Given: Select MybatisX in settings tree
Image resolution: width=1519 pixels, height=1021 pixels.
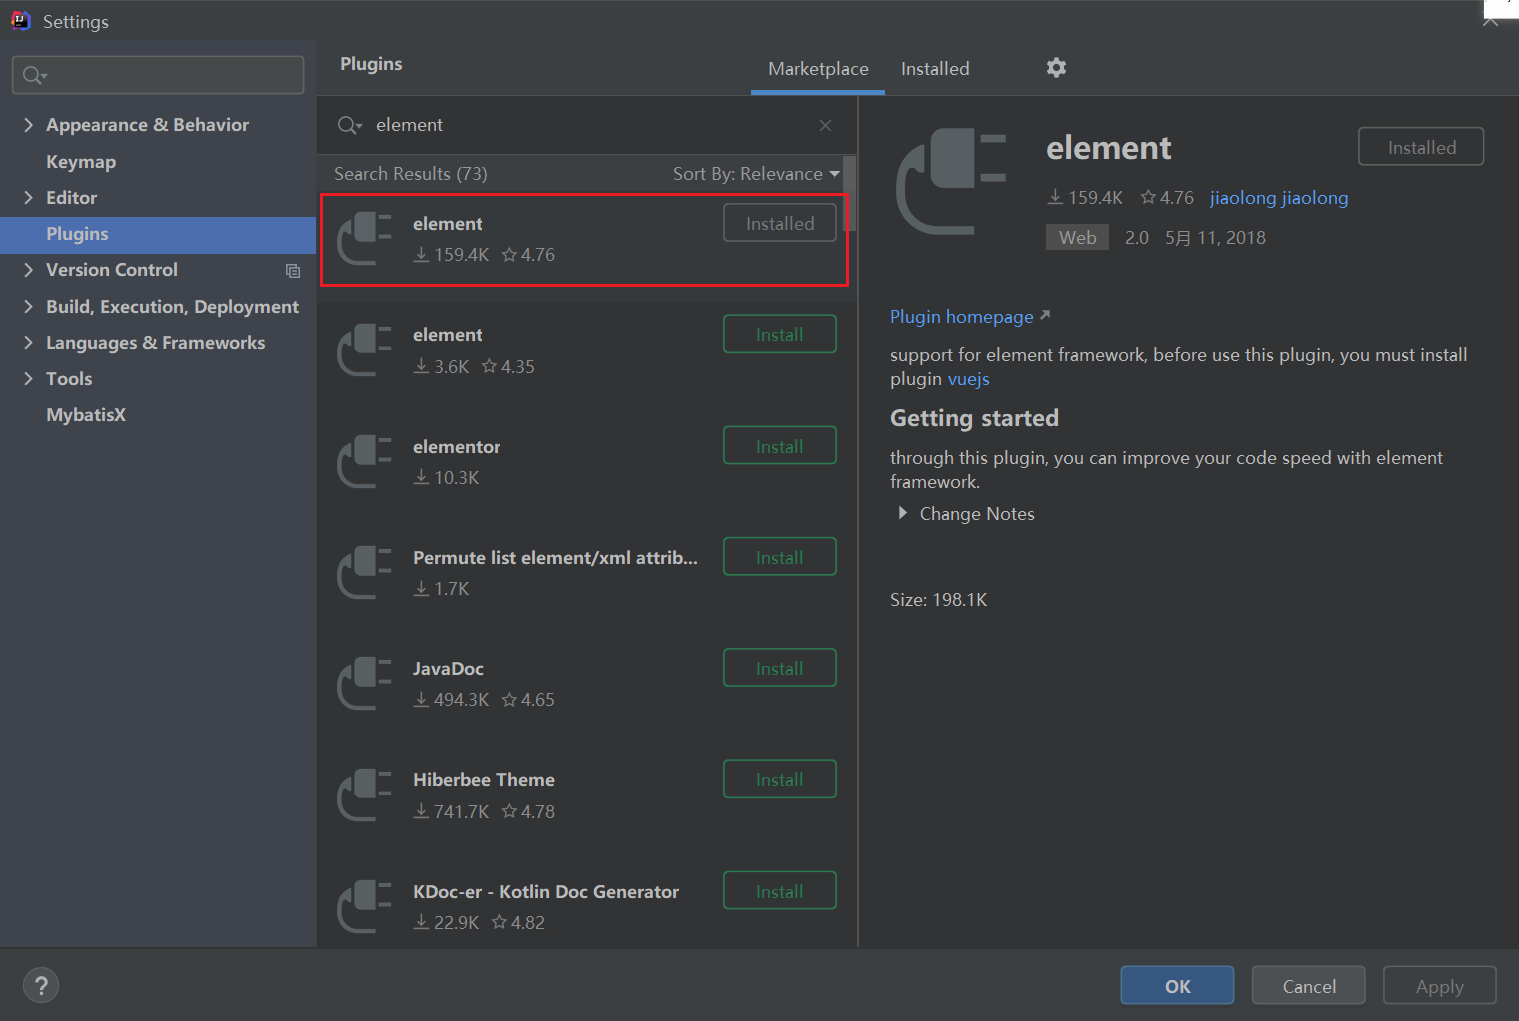Looking at the screenshot, I should coord(86,415).
